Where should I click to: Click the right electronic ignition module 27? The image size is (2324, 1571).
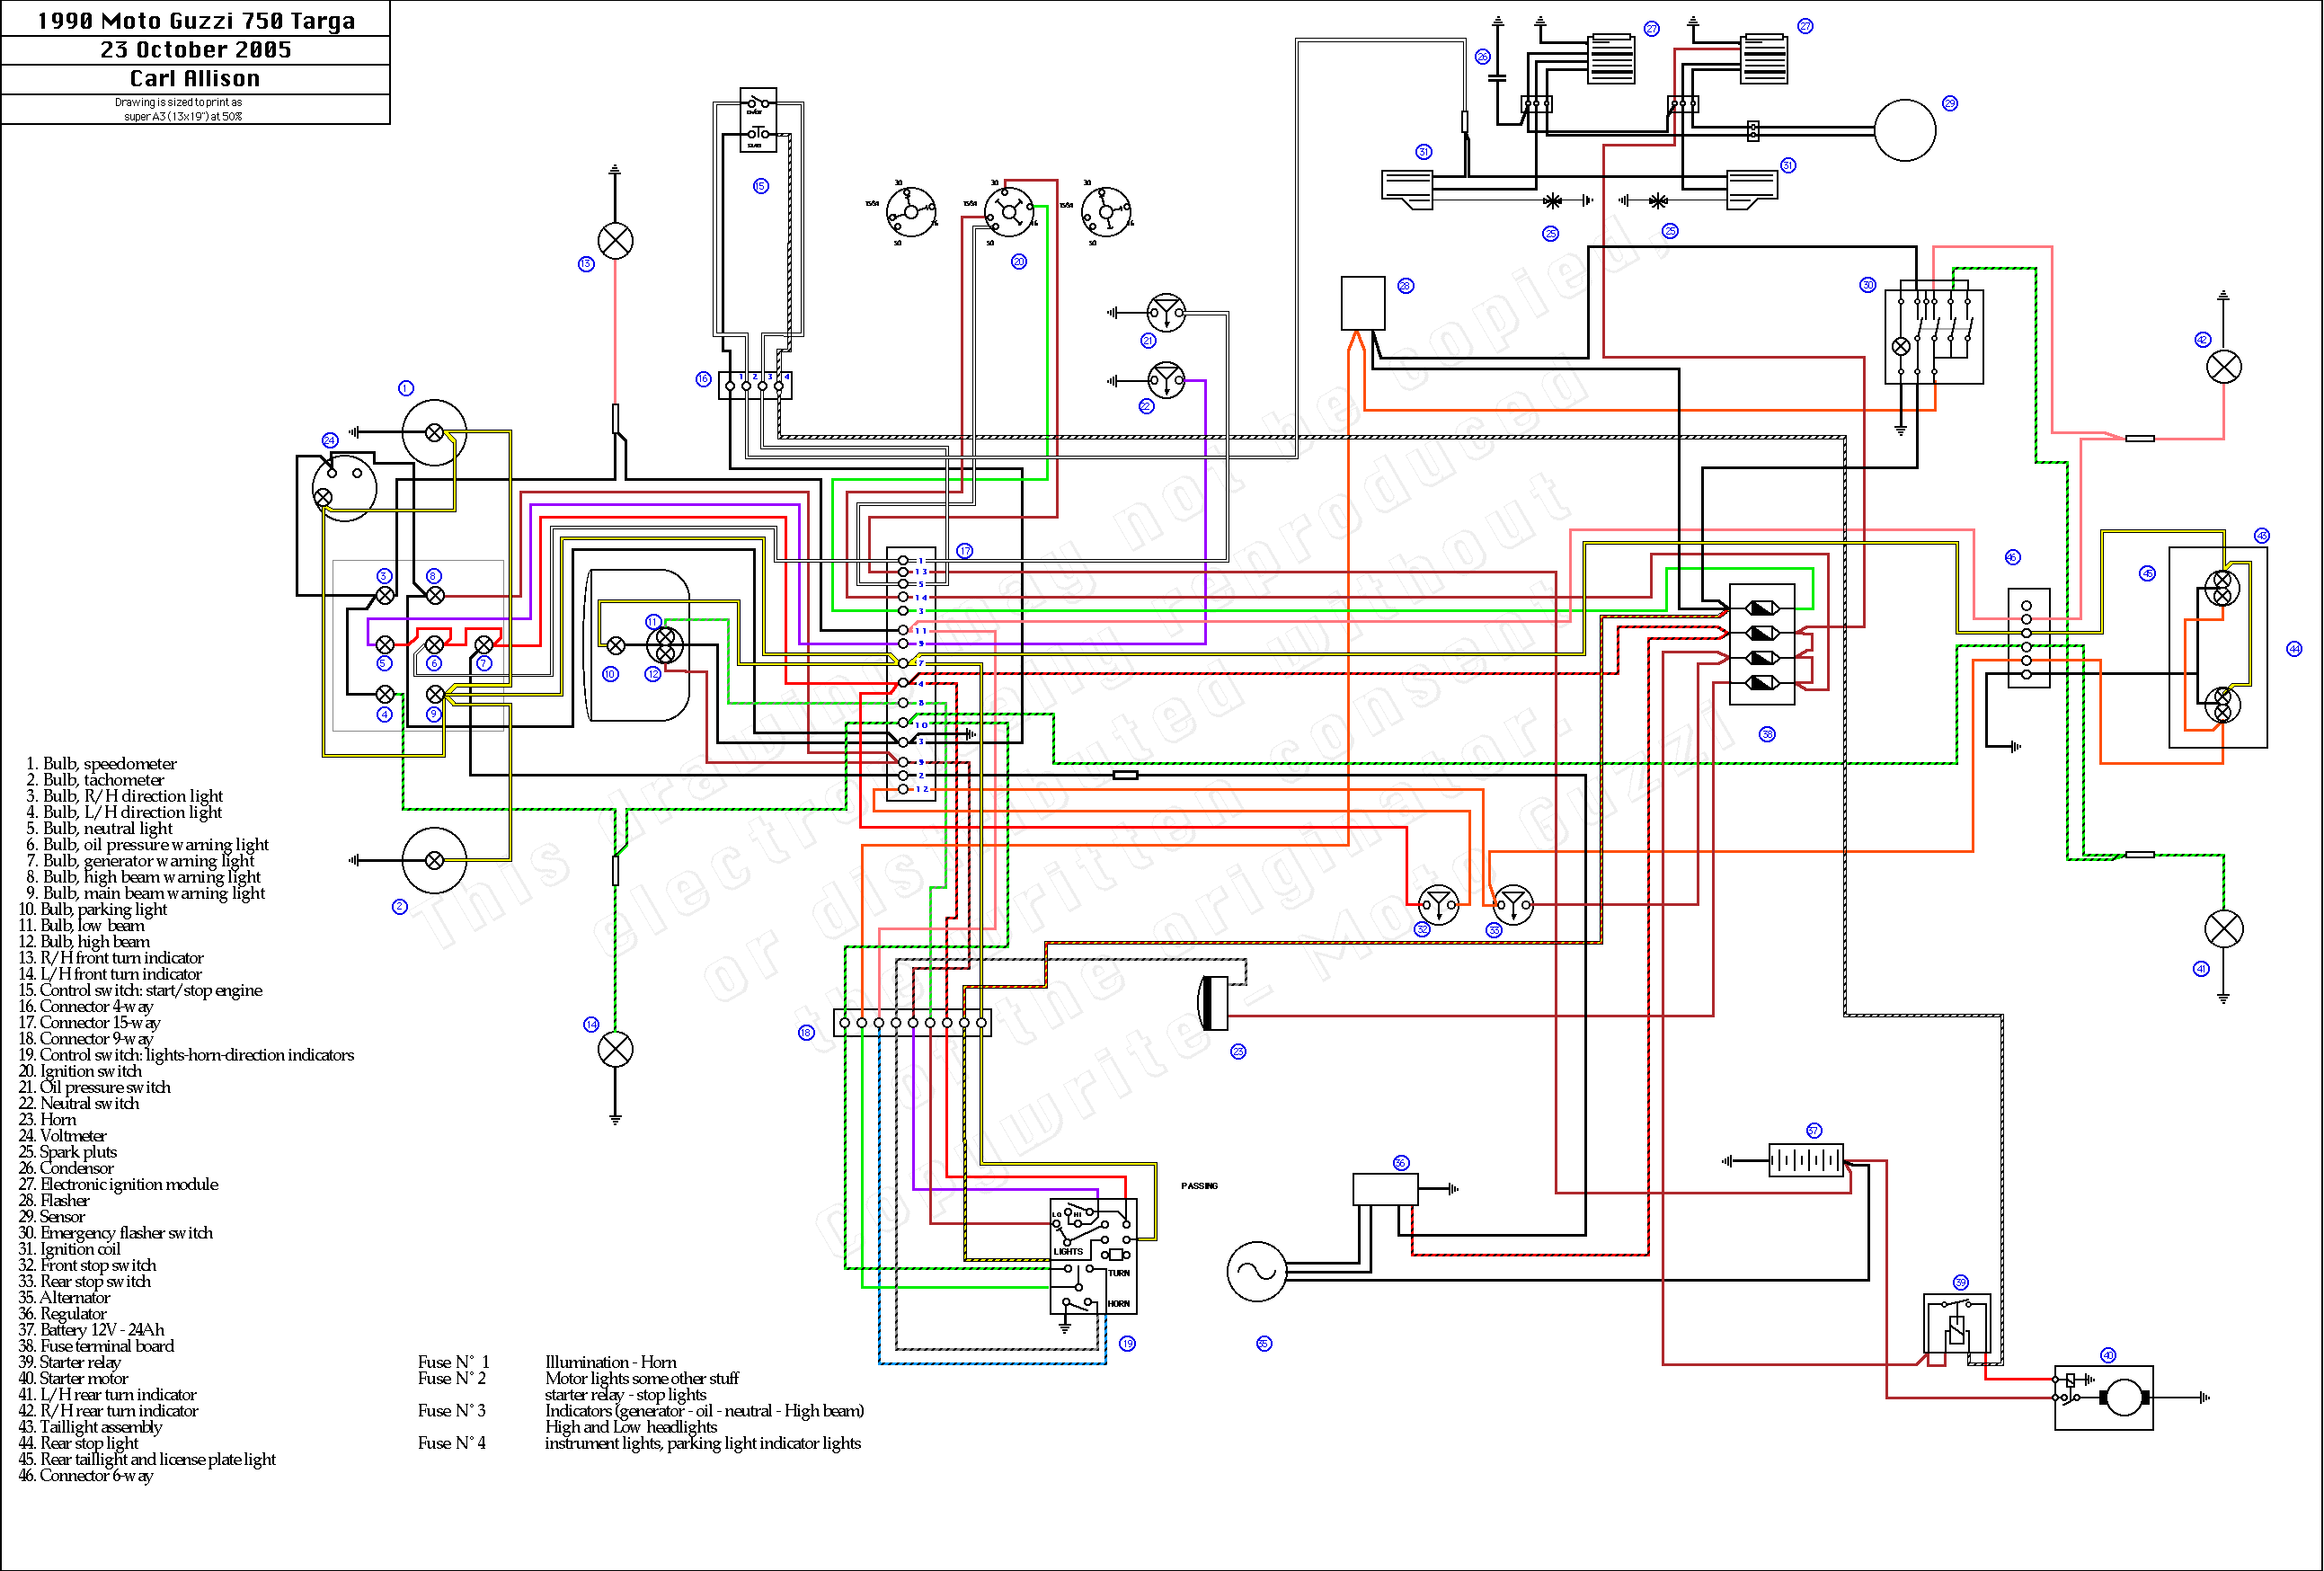coord(1765,58)
